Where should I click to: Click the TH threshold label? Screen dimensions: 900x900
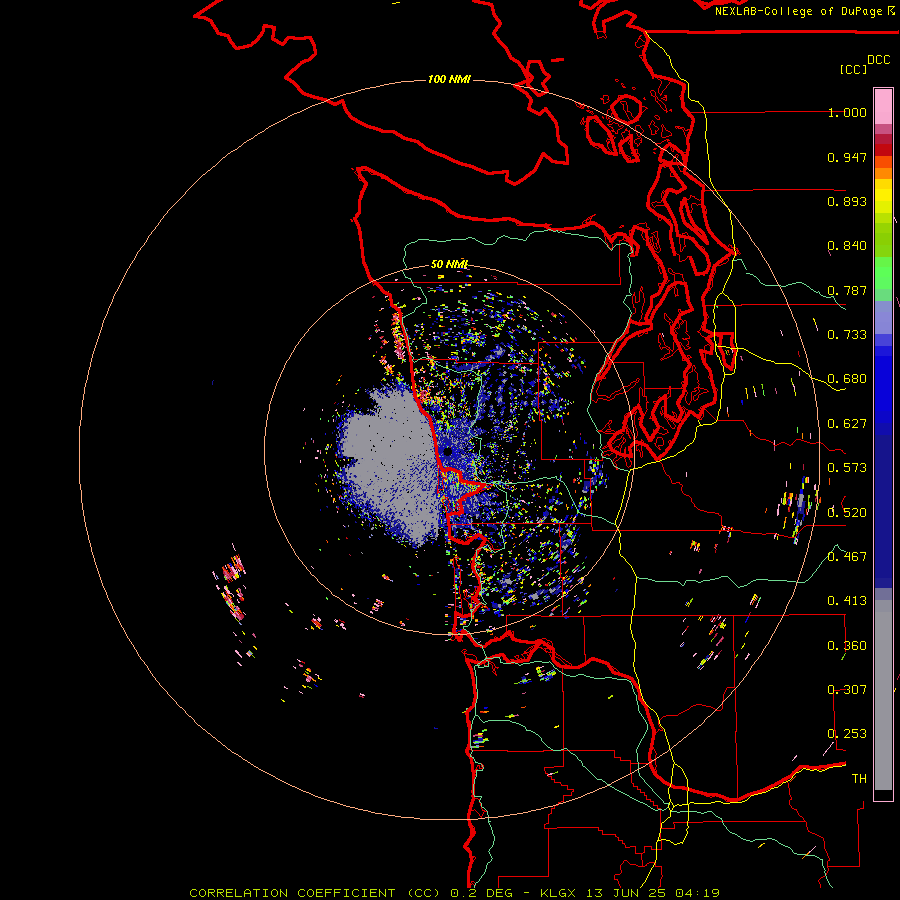pyautogui.click(x=859, y=779)
